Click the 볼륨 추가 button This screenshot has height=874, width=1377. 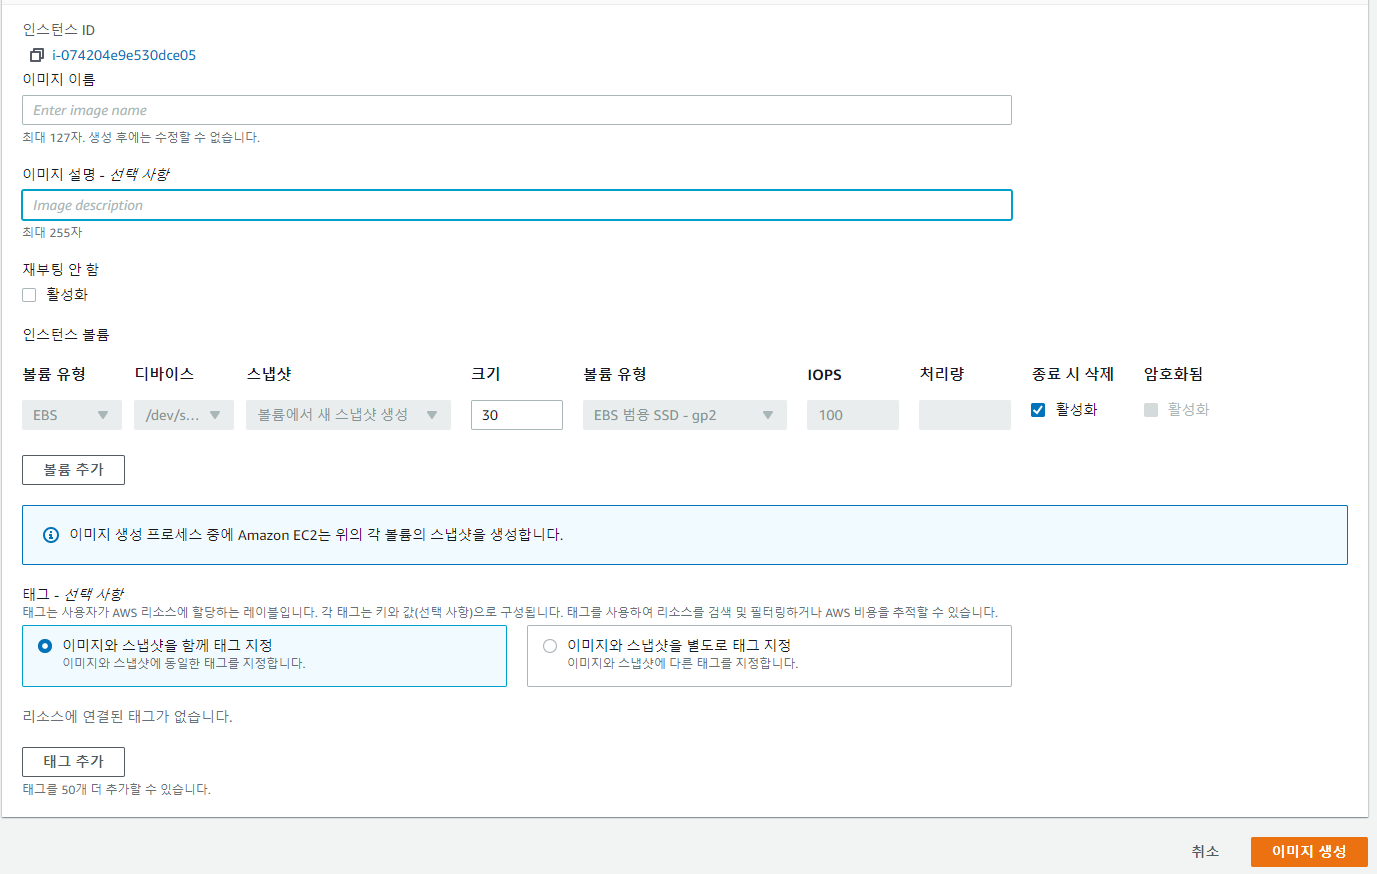click(x=73, y=470)
